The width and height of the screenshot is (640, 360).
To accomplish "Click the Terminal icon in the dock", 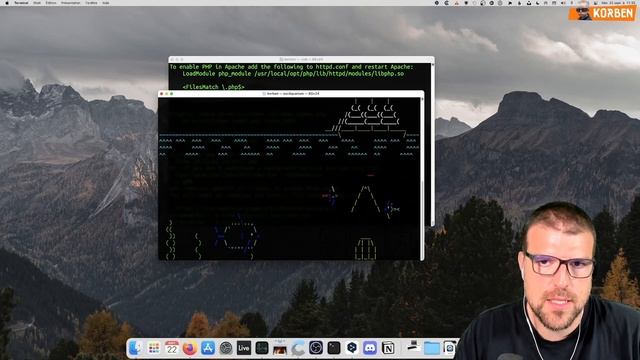I will 333,348.
